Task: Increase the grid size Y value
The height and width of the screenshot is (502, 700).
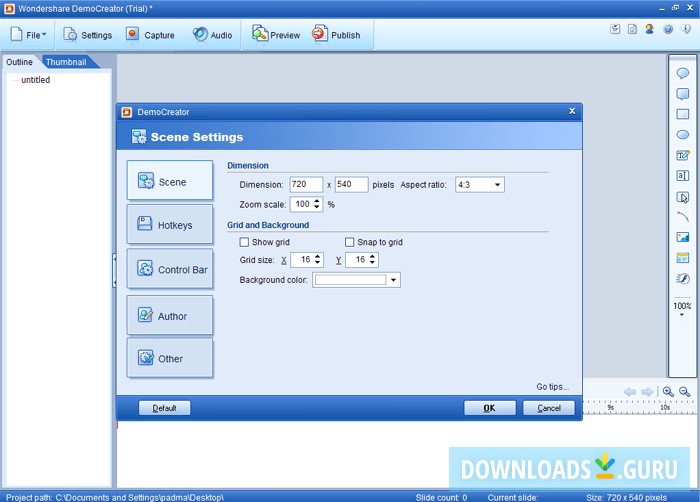Action: [x=372, y=256]
